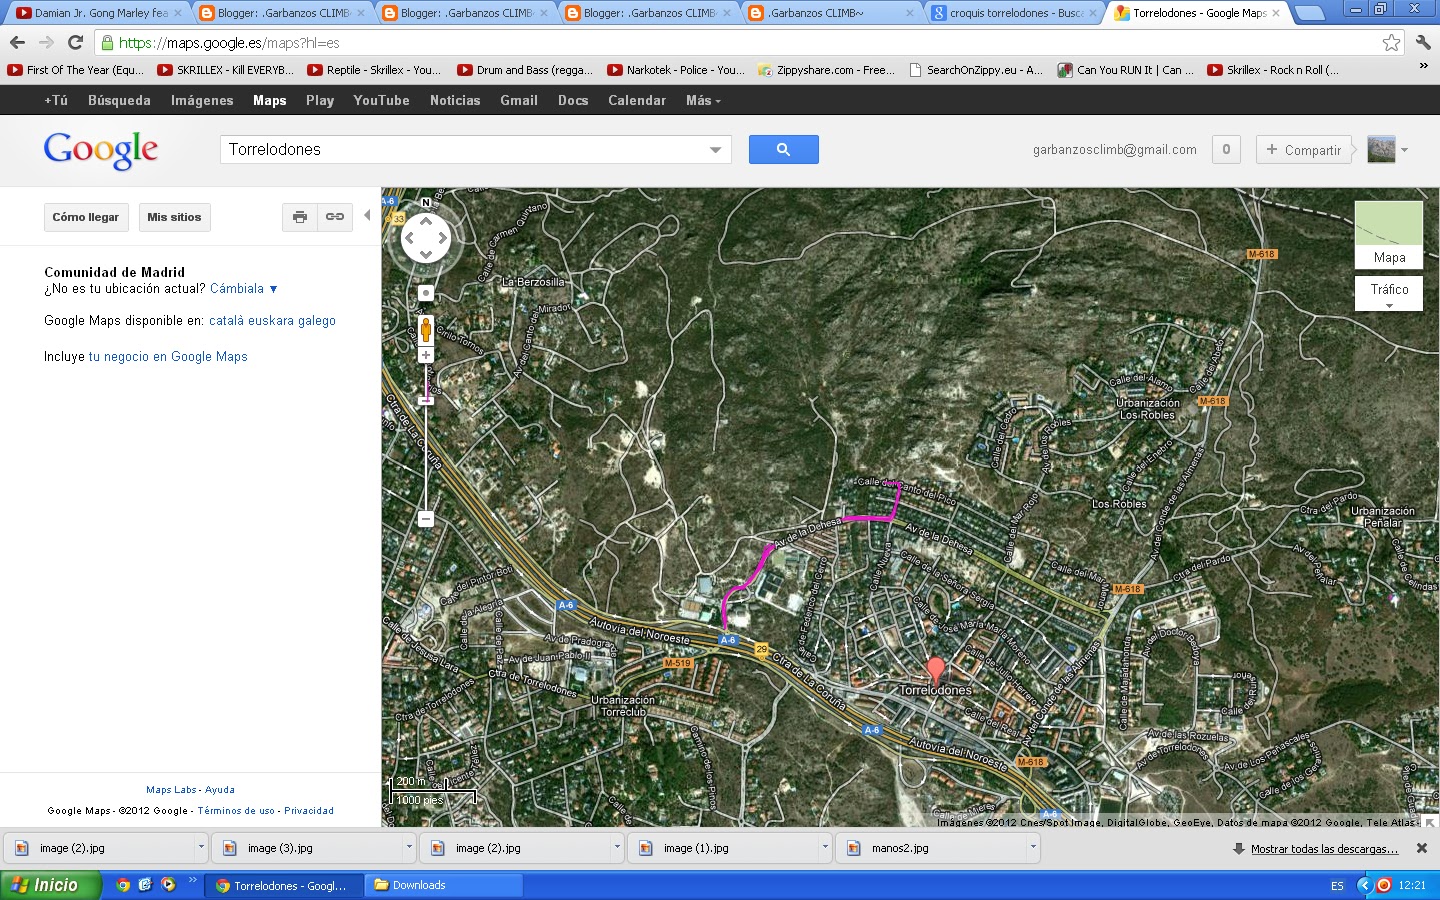The width and height of the screenshot is (1440, 900).
Task: Click the notifications count box
Action: (x=1226, y=149)
